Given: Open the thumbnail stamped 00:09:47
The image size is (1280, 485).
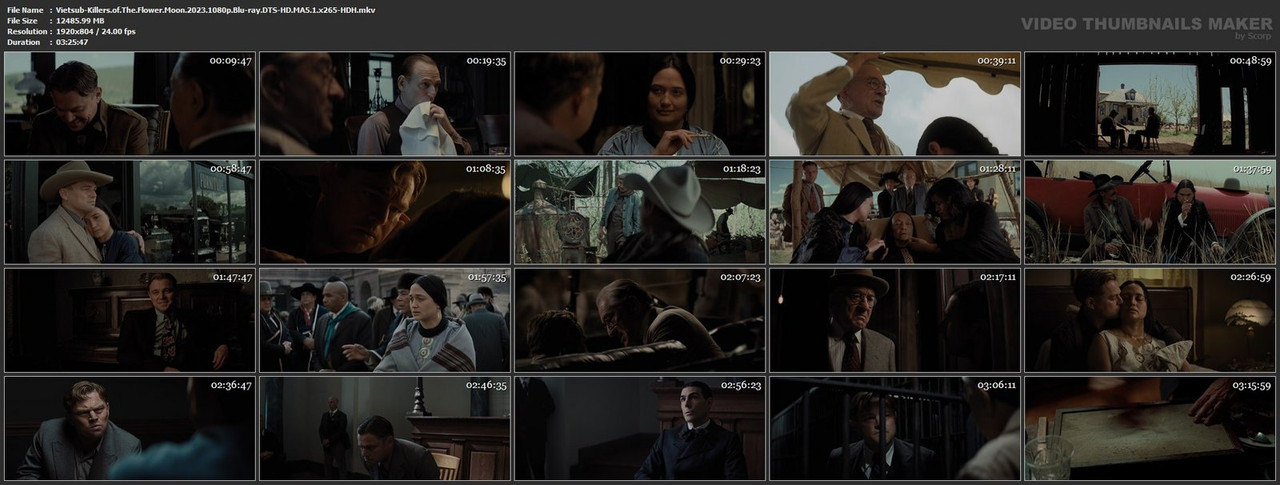Looking at the screenshot, I should point(130,104).
